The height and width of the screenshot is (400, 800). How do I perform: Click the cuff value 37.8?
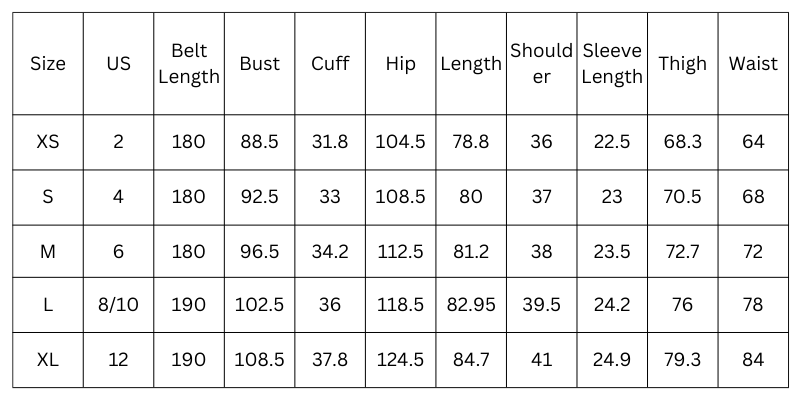[330, 359]
